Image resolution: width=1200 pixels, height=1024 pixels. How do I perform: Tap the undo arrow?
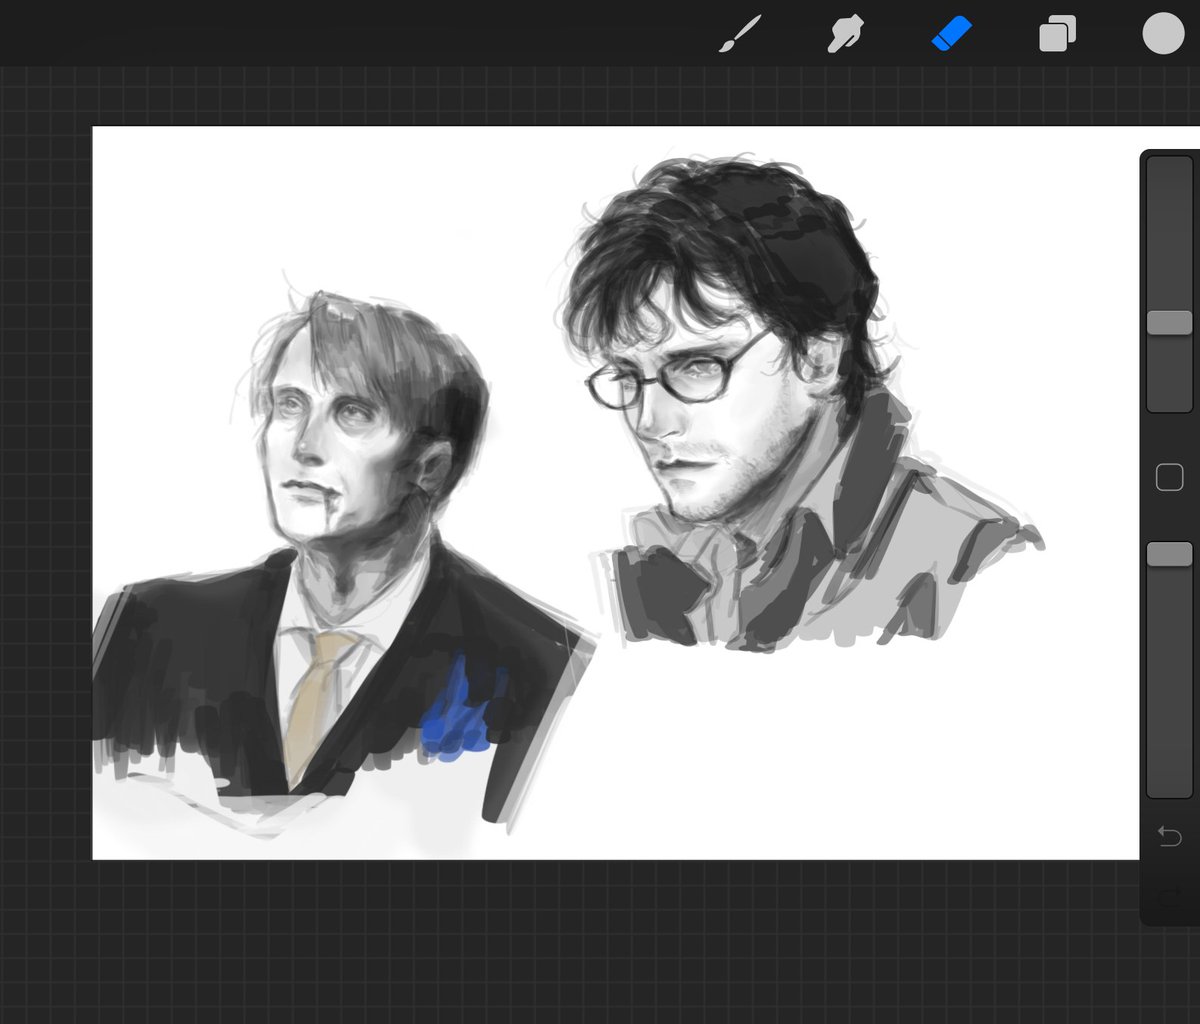point(1169,836)
